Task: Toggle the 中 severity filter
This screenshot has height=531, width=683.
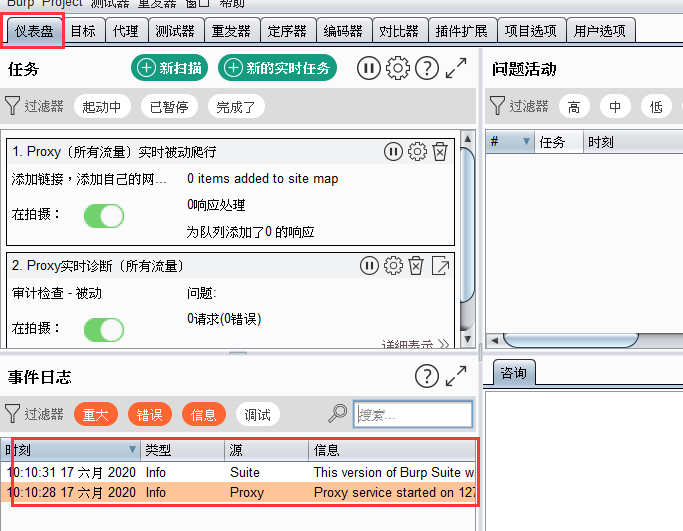Action: (x=615, y=106)
